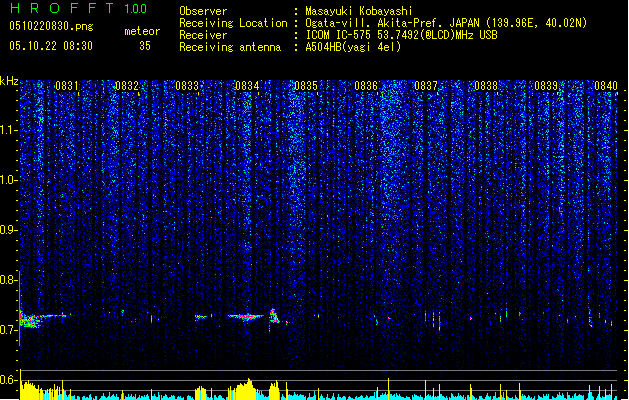Click the kHz unit label

pyautogui.click(x=9, y=81)
